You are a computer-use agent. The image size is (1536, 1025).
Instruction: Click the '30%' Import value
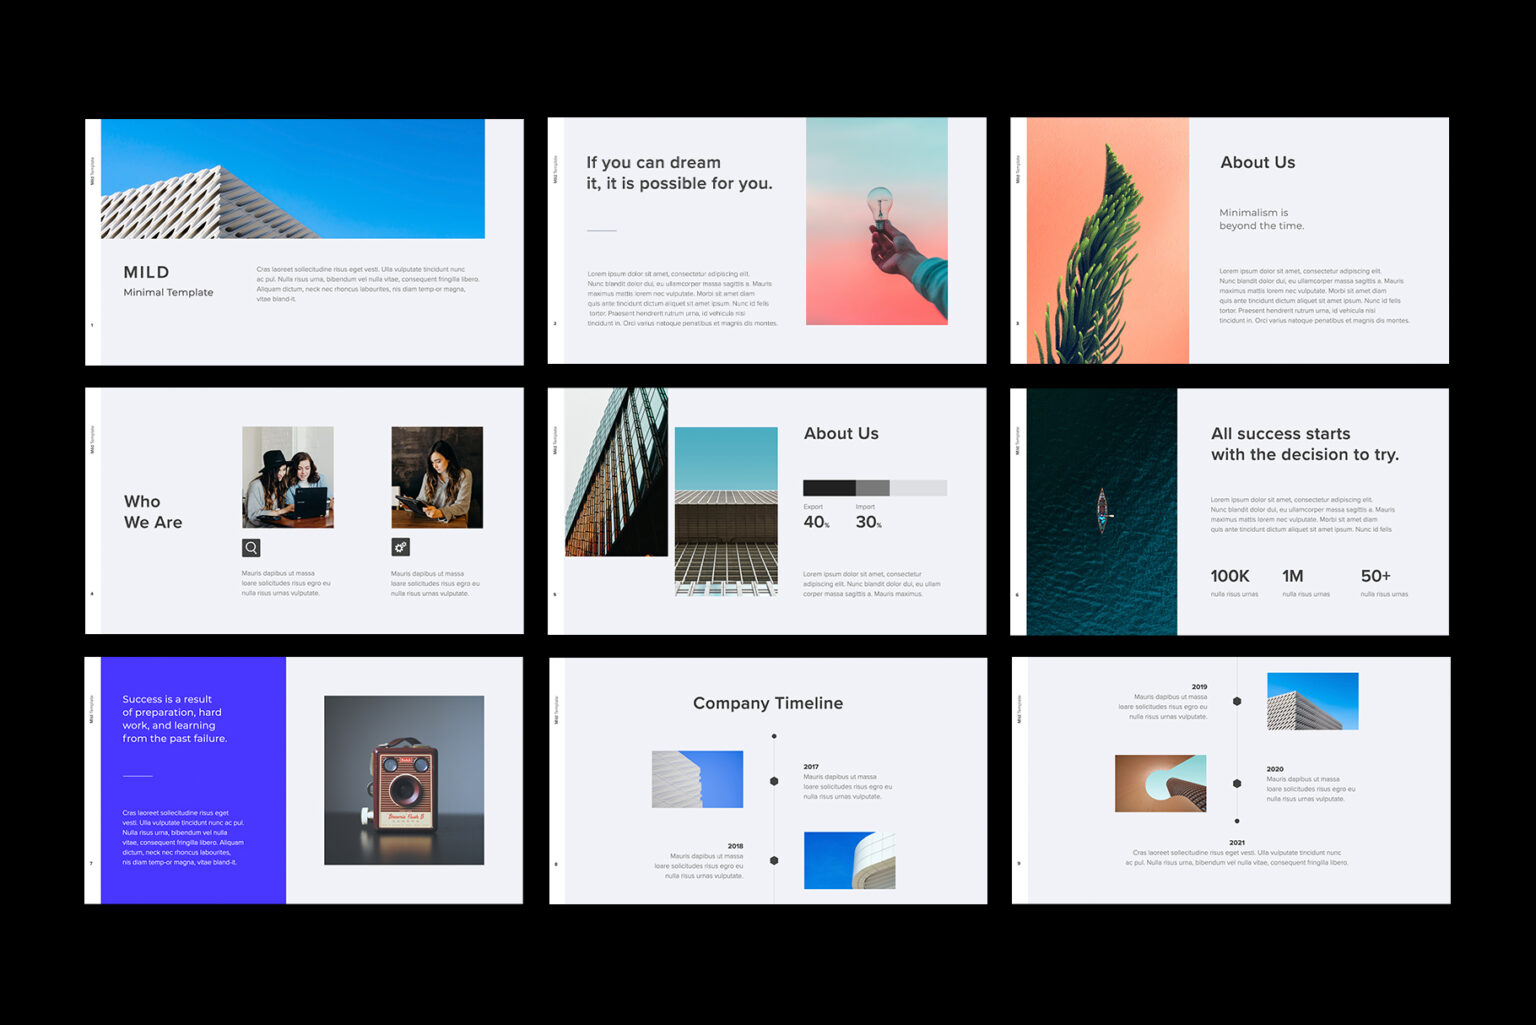868,522
